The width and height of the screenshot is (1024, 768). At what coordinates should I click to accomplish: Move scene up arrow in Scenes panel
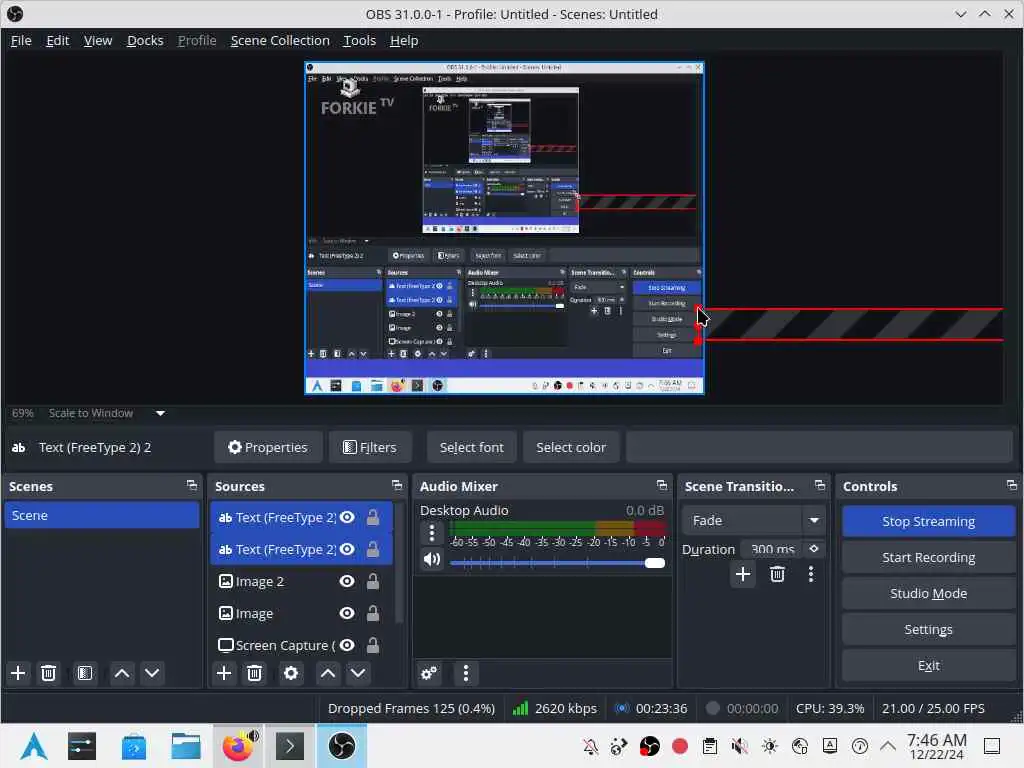pyautogui.click(x=121, y=673)
